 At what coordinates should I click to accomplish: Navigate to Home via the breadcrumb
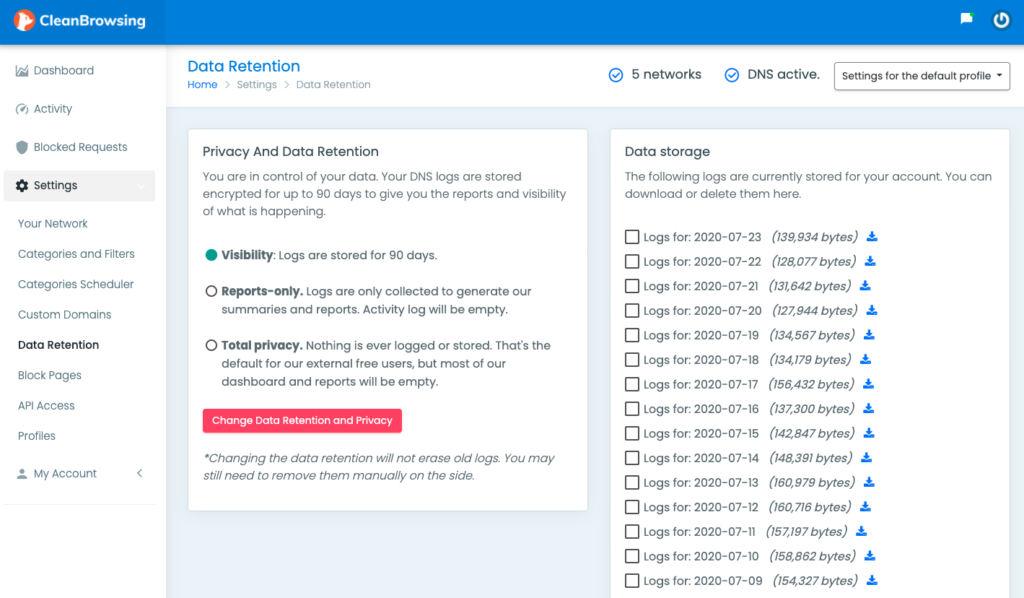coord(202,85)
